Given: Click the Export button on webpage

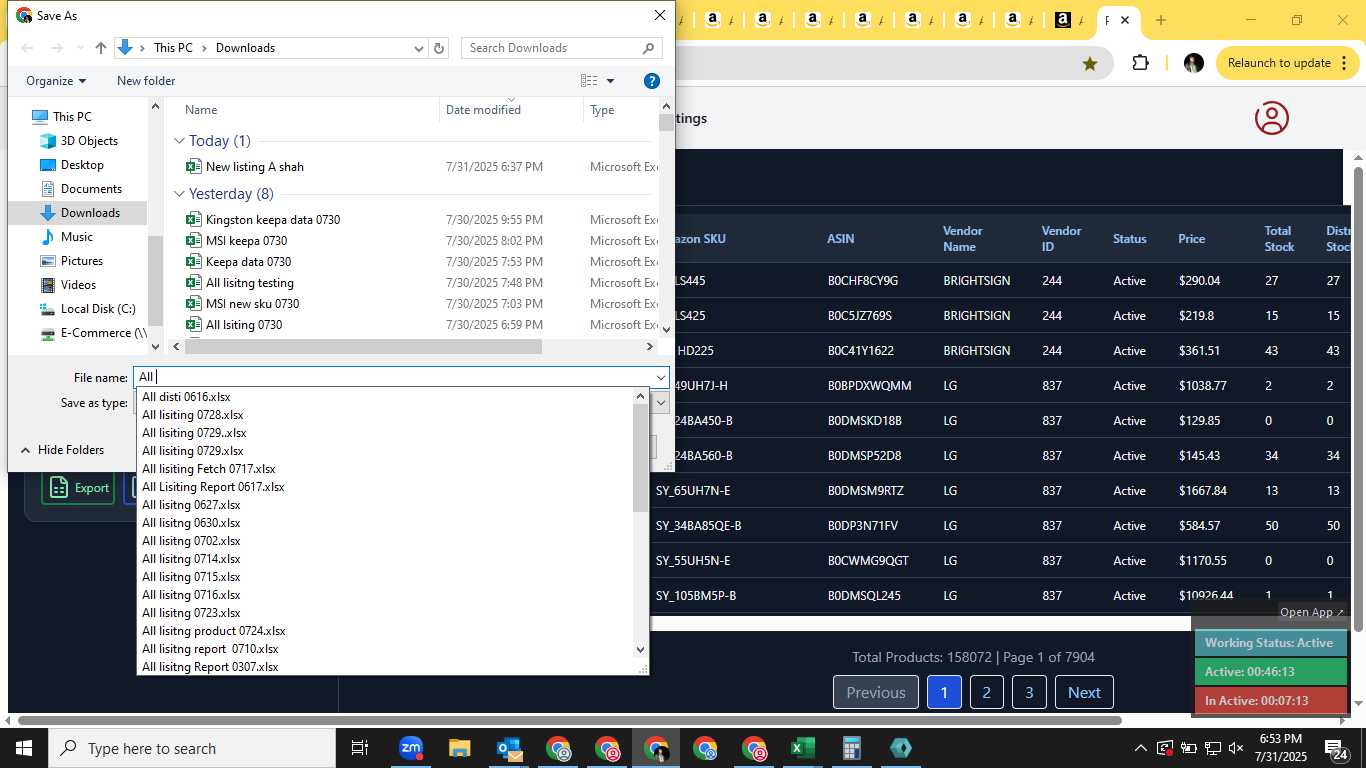Looking at the screenshot, I should [78, 488].
